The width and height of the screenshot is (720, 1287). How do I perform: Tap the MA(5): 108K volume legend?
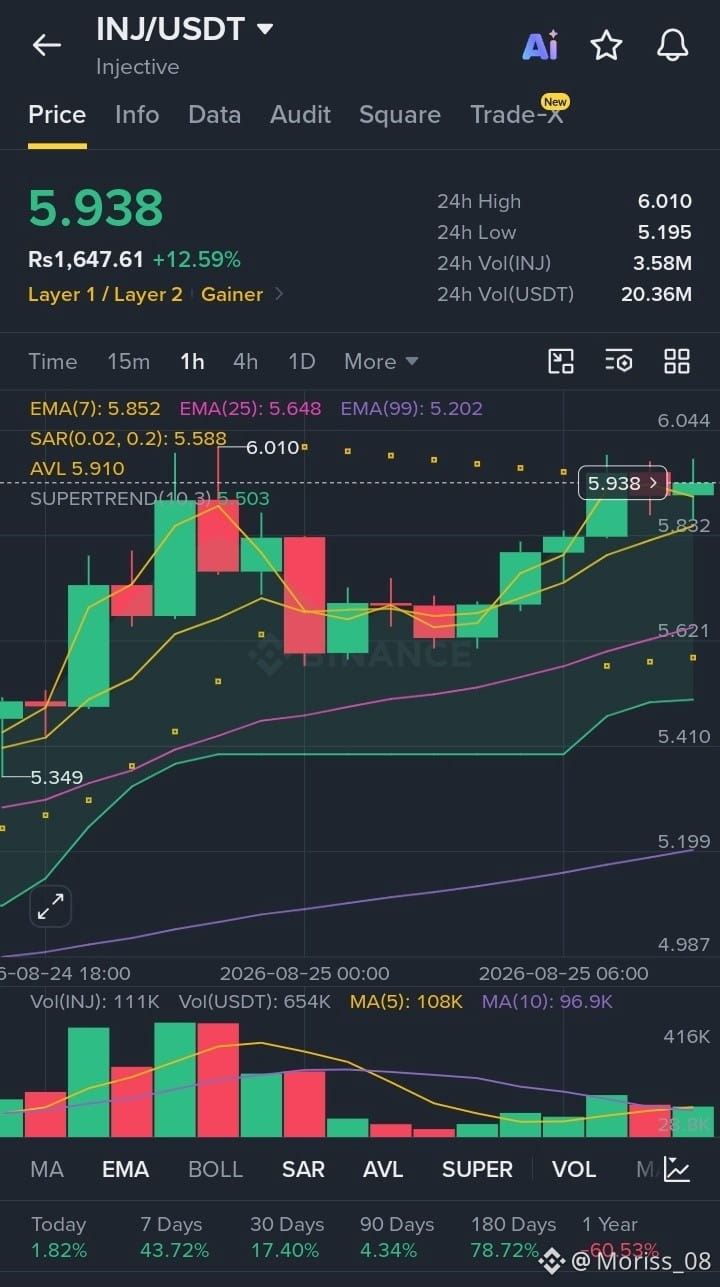click(406, 1001)
